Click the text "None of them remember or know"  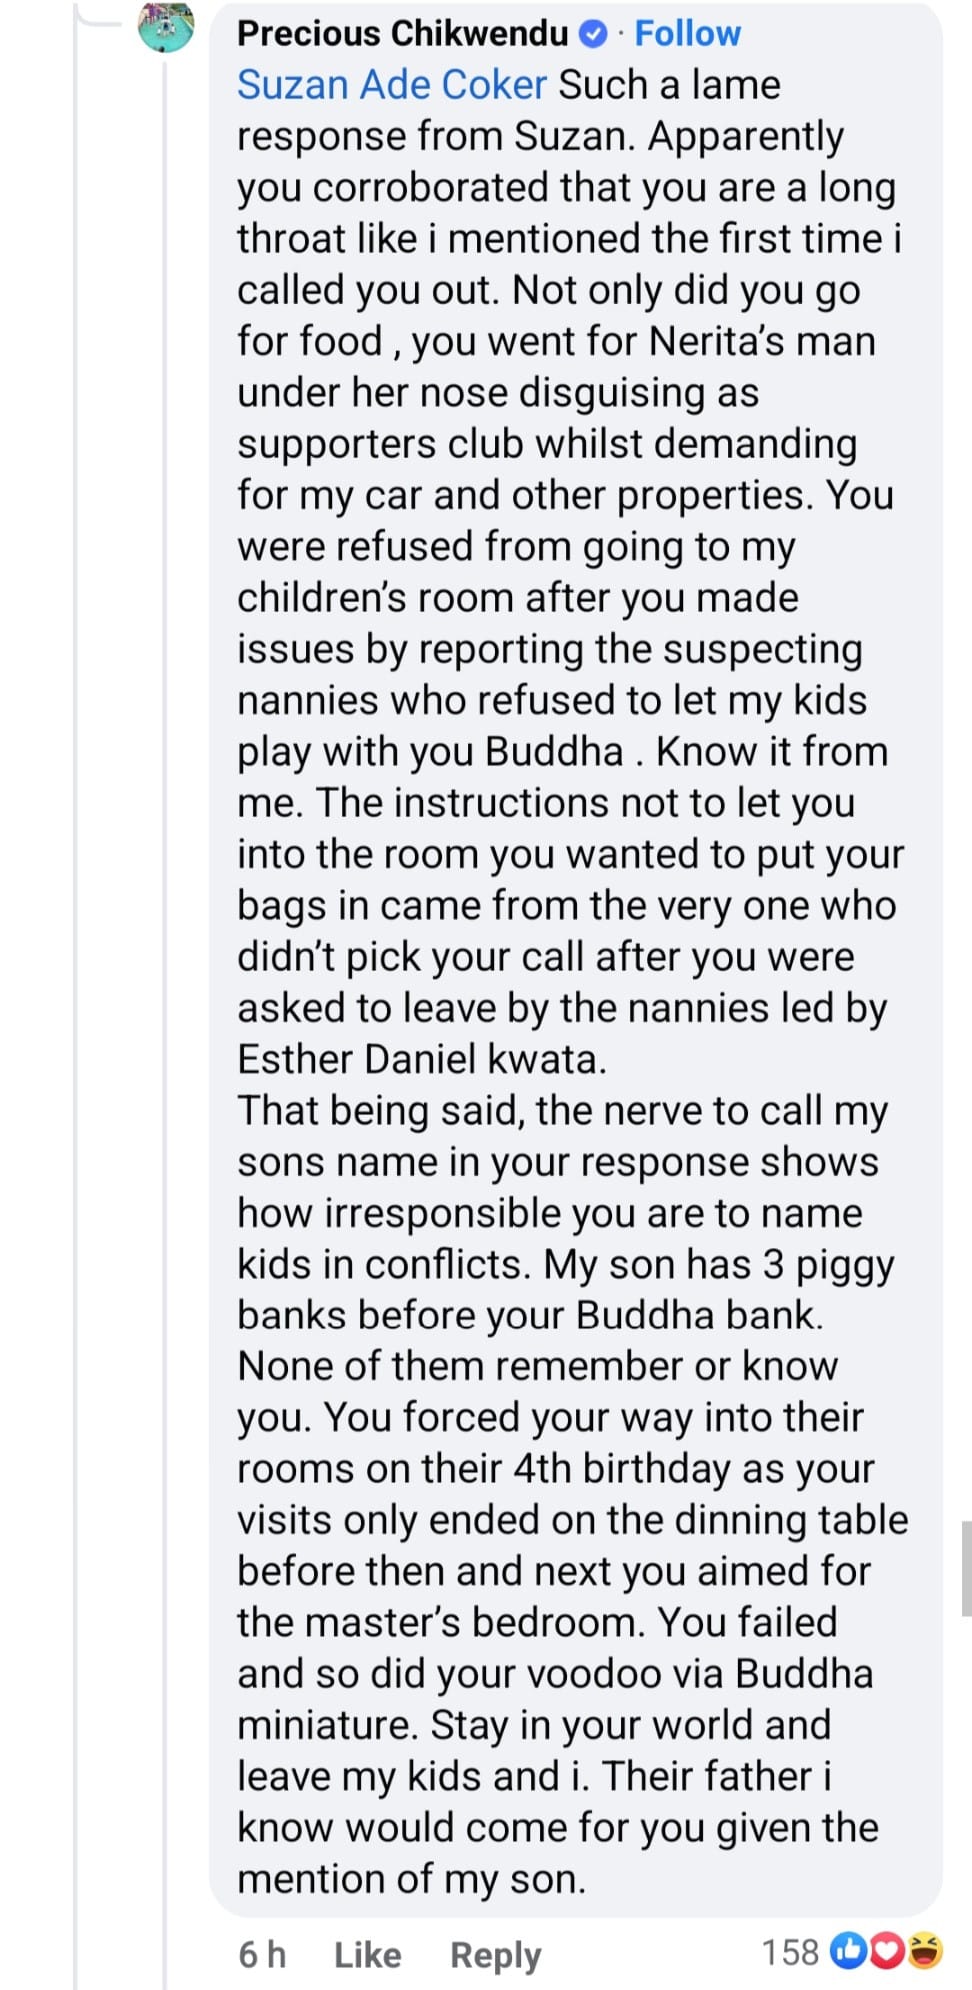point(538,1366)
